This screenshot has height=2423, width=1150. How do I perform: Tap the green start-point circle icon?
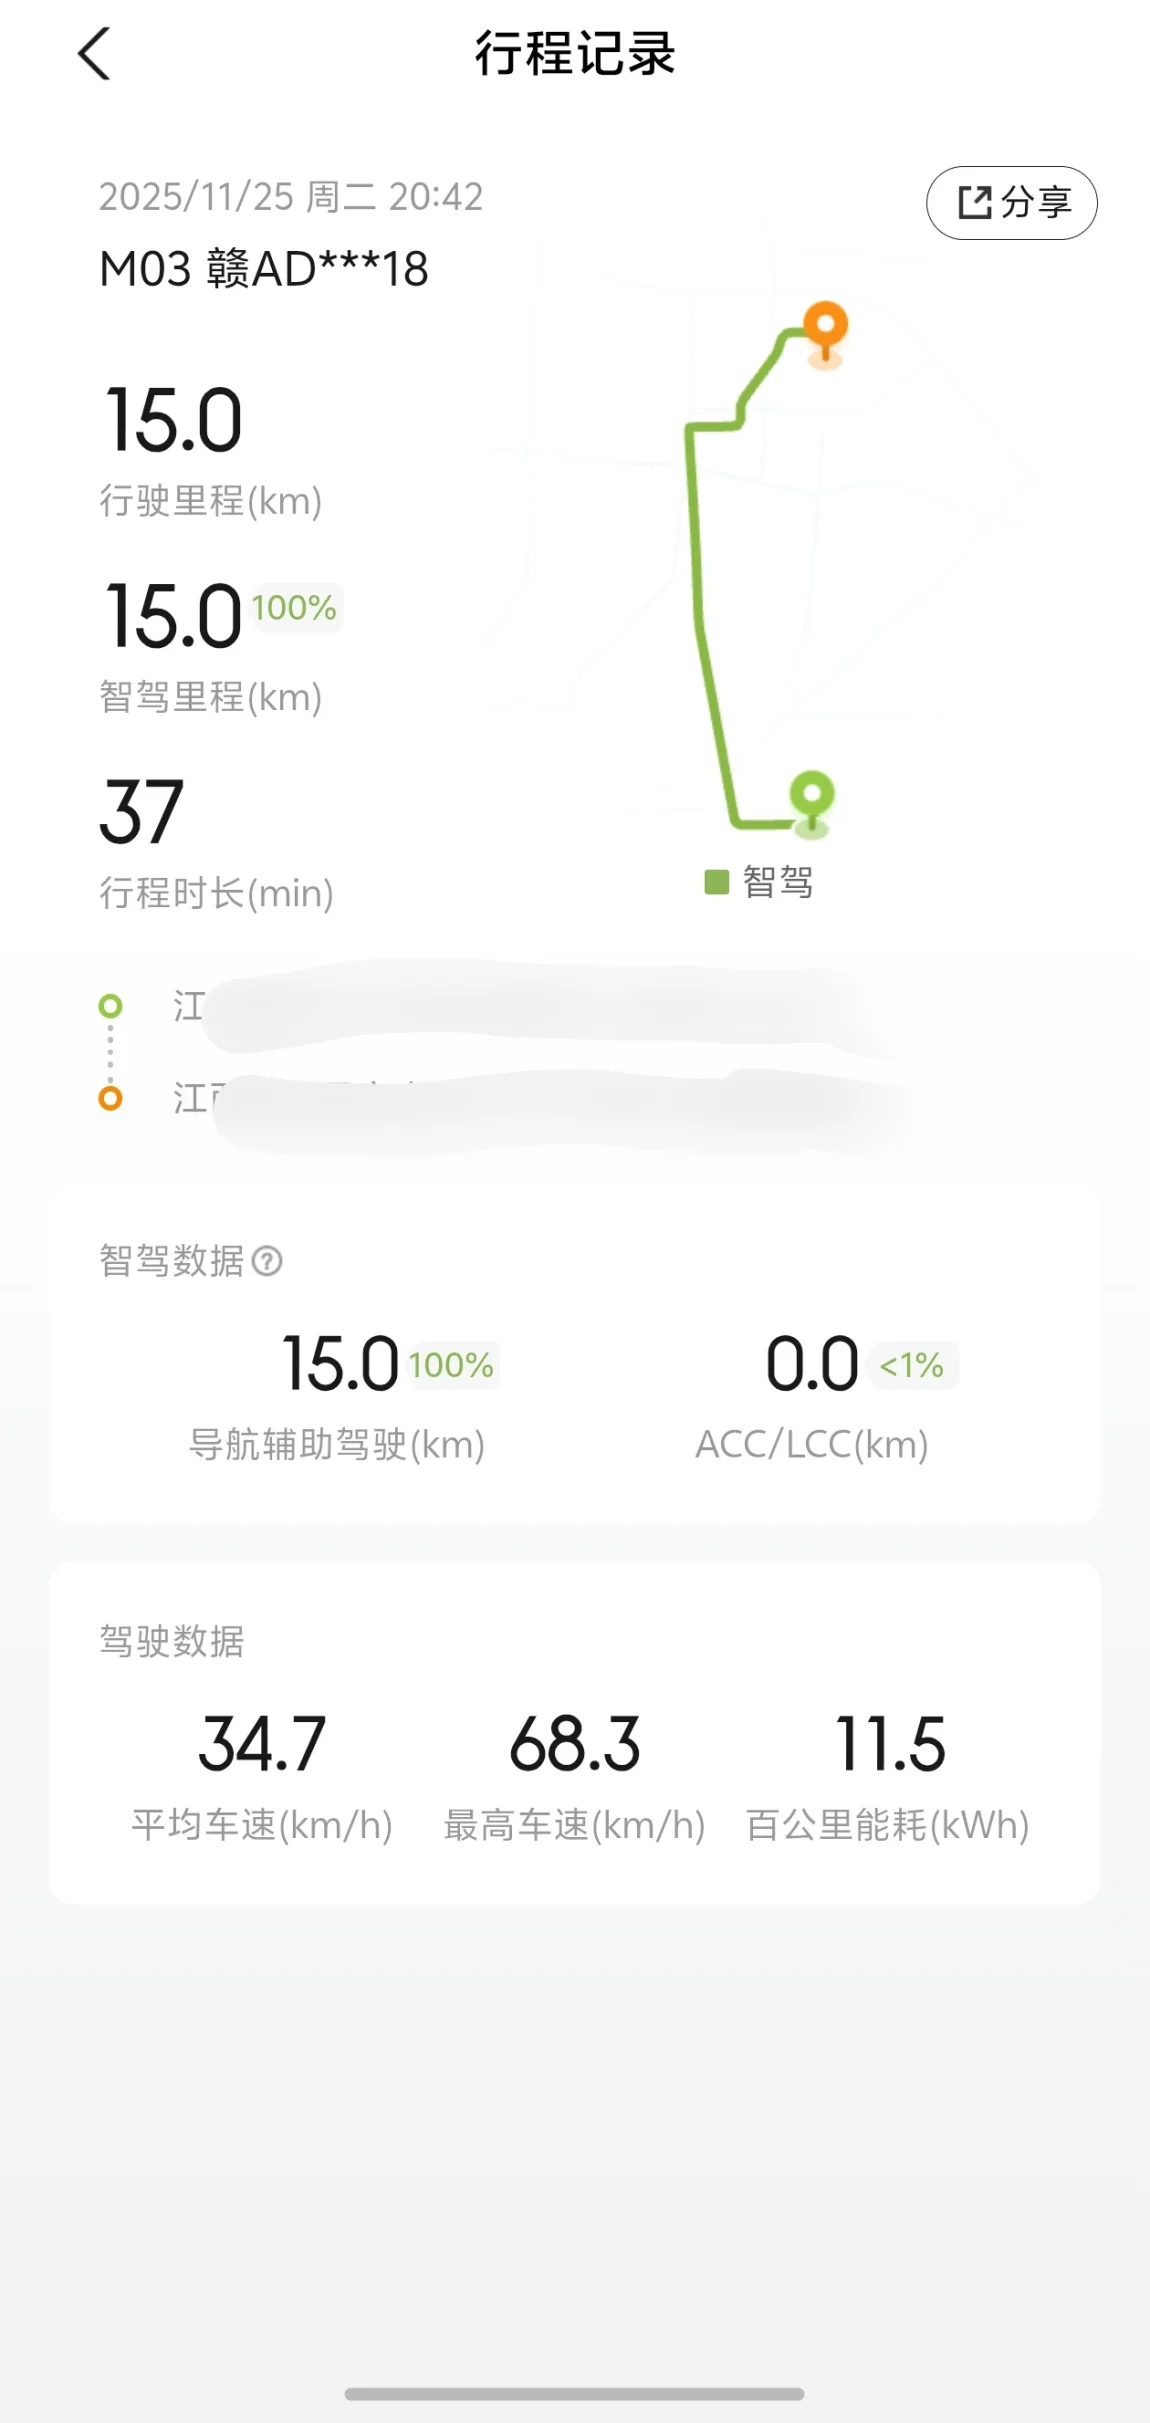pyautogui.click(x=110, y=1006)
